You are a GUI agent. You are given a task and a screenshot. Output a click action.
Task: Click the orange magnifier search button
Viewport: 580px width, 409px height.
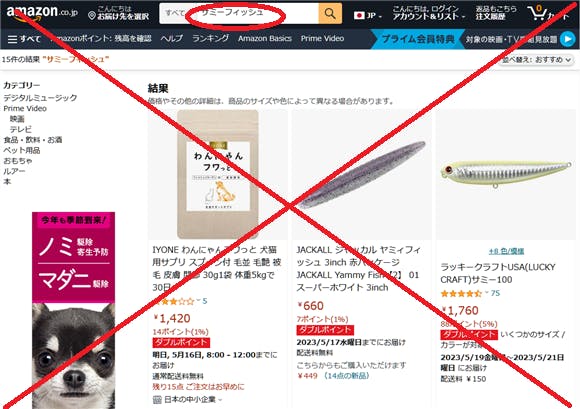330,14
